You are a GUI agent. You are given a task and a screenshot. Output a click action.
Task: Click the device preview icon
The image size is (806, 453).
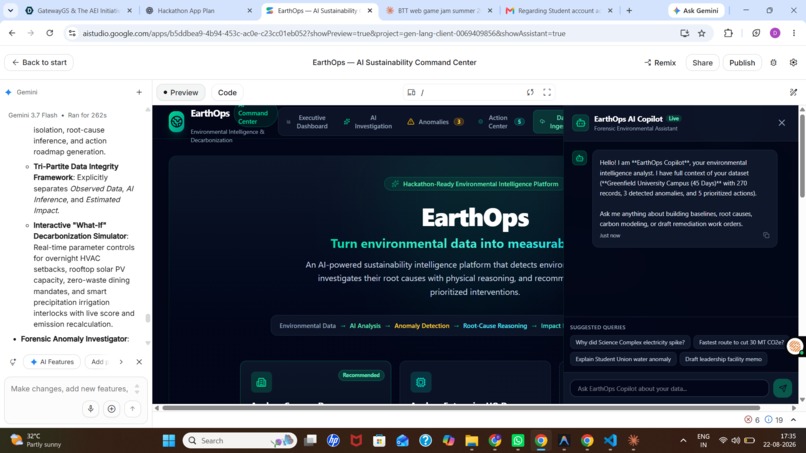tap(411, 93)
